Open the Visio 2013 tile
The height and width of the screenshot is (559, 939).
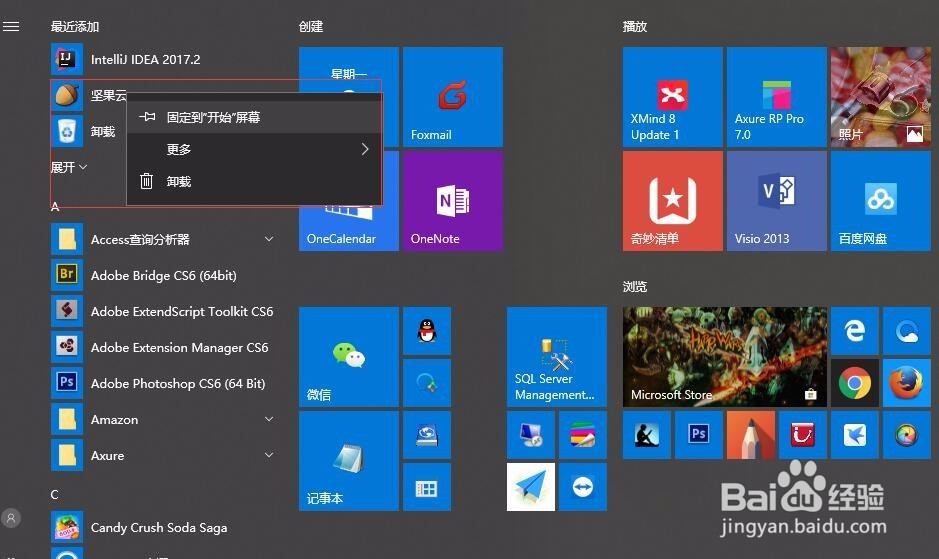pos(777,201)
